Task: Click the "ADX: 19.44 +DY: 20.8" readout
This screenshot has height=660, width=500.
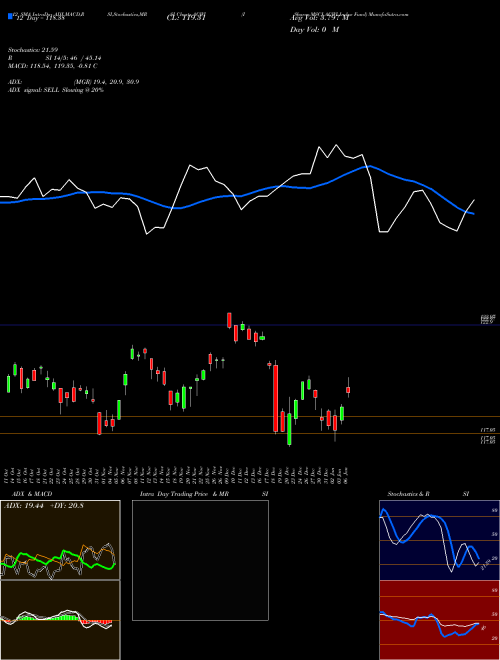Action: pos(44,506)
